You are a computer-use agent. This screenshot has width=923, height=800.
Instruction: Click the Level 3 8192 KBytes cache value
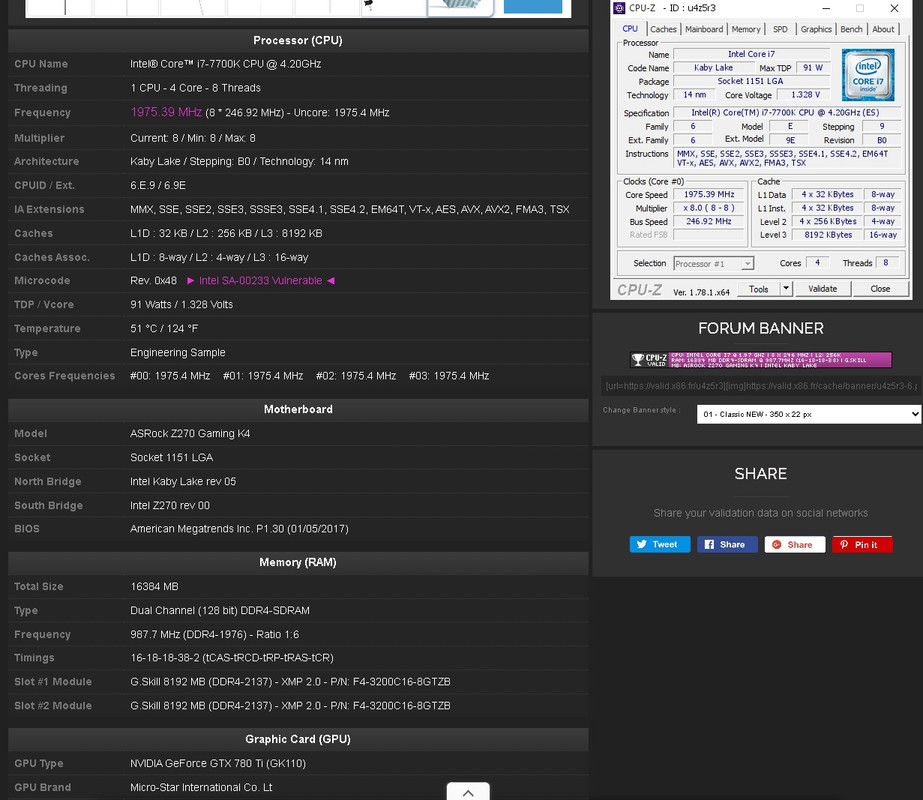tap(828, 235)
